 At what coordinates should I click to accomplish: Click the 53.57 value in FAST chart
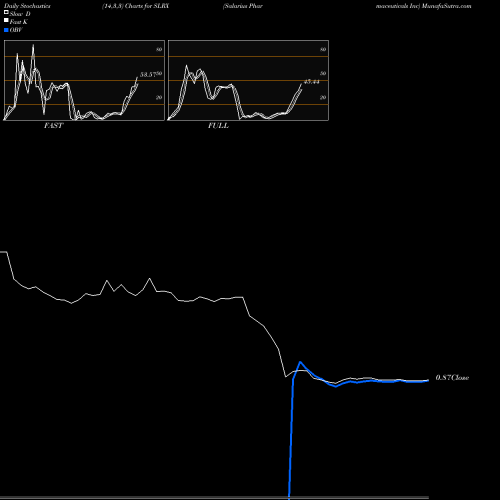pyautogui.click(x=148, y=75)
